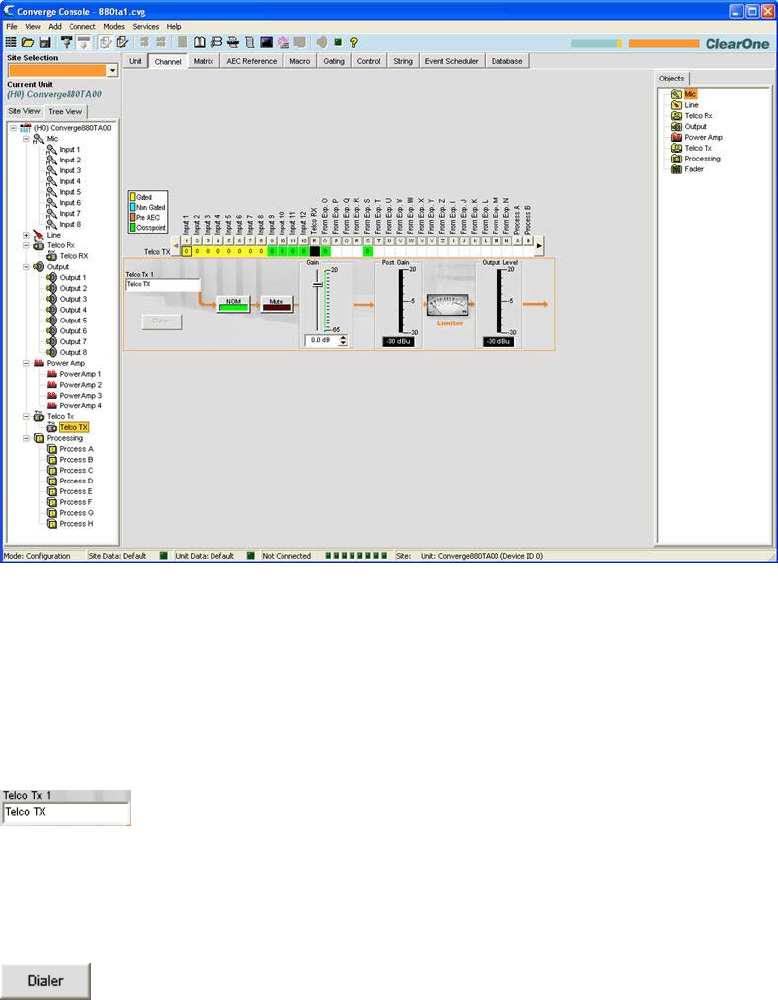Switch to the Site View tab
The width and height of the screenshot is (778, 1000).
click(24, 111)
